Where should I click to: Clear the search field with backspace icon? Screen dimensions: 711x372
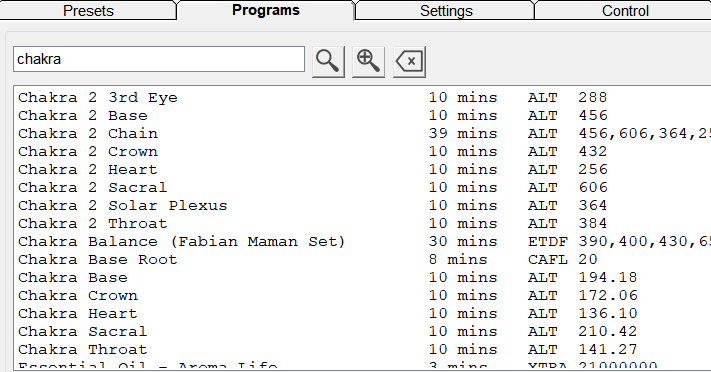click(409, 61)
